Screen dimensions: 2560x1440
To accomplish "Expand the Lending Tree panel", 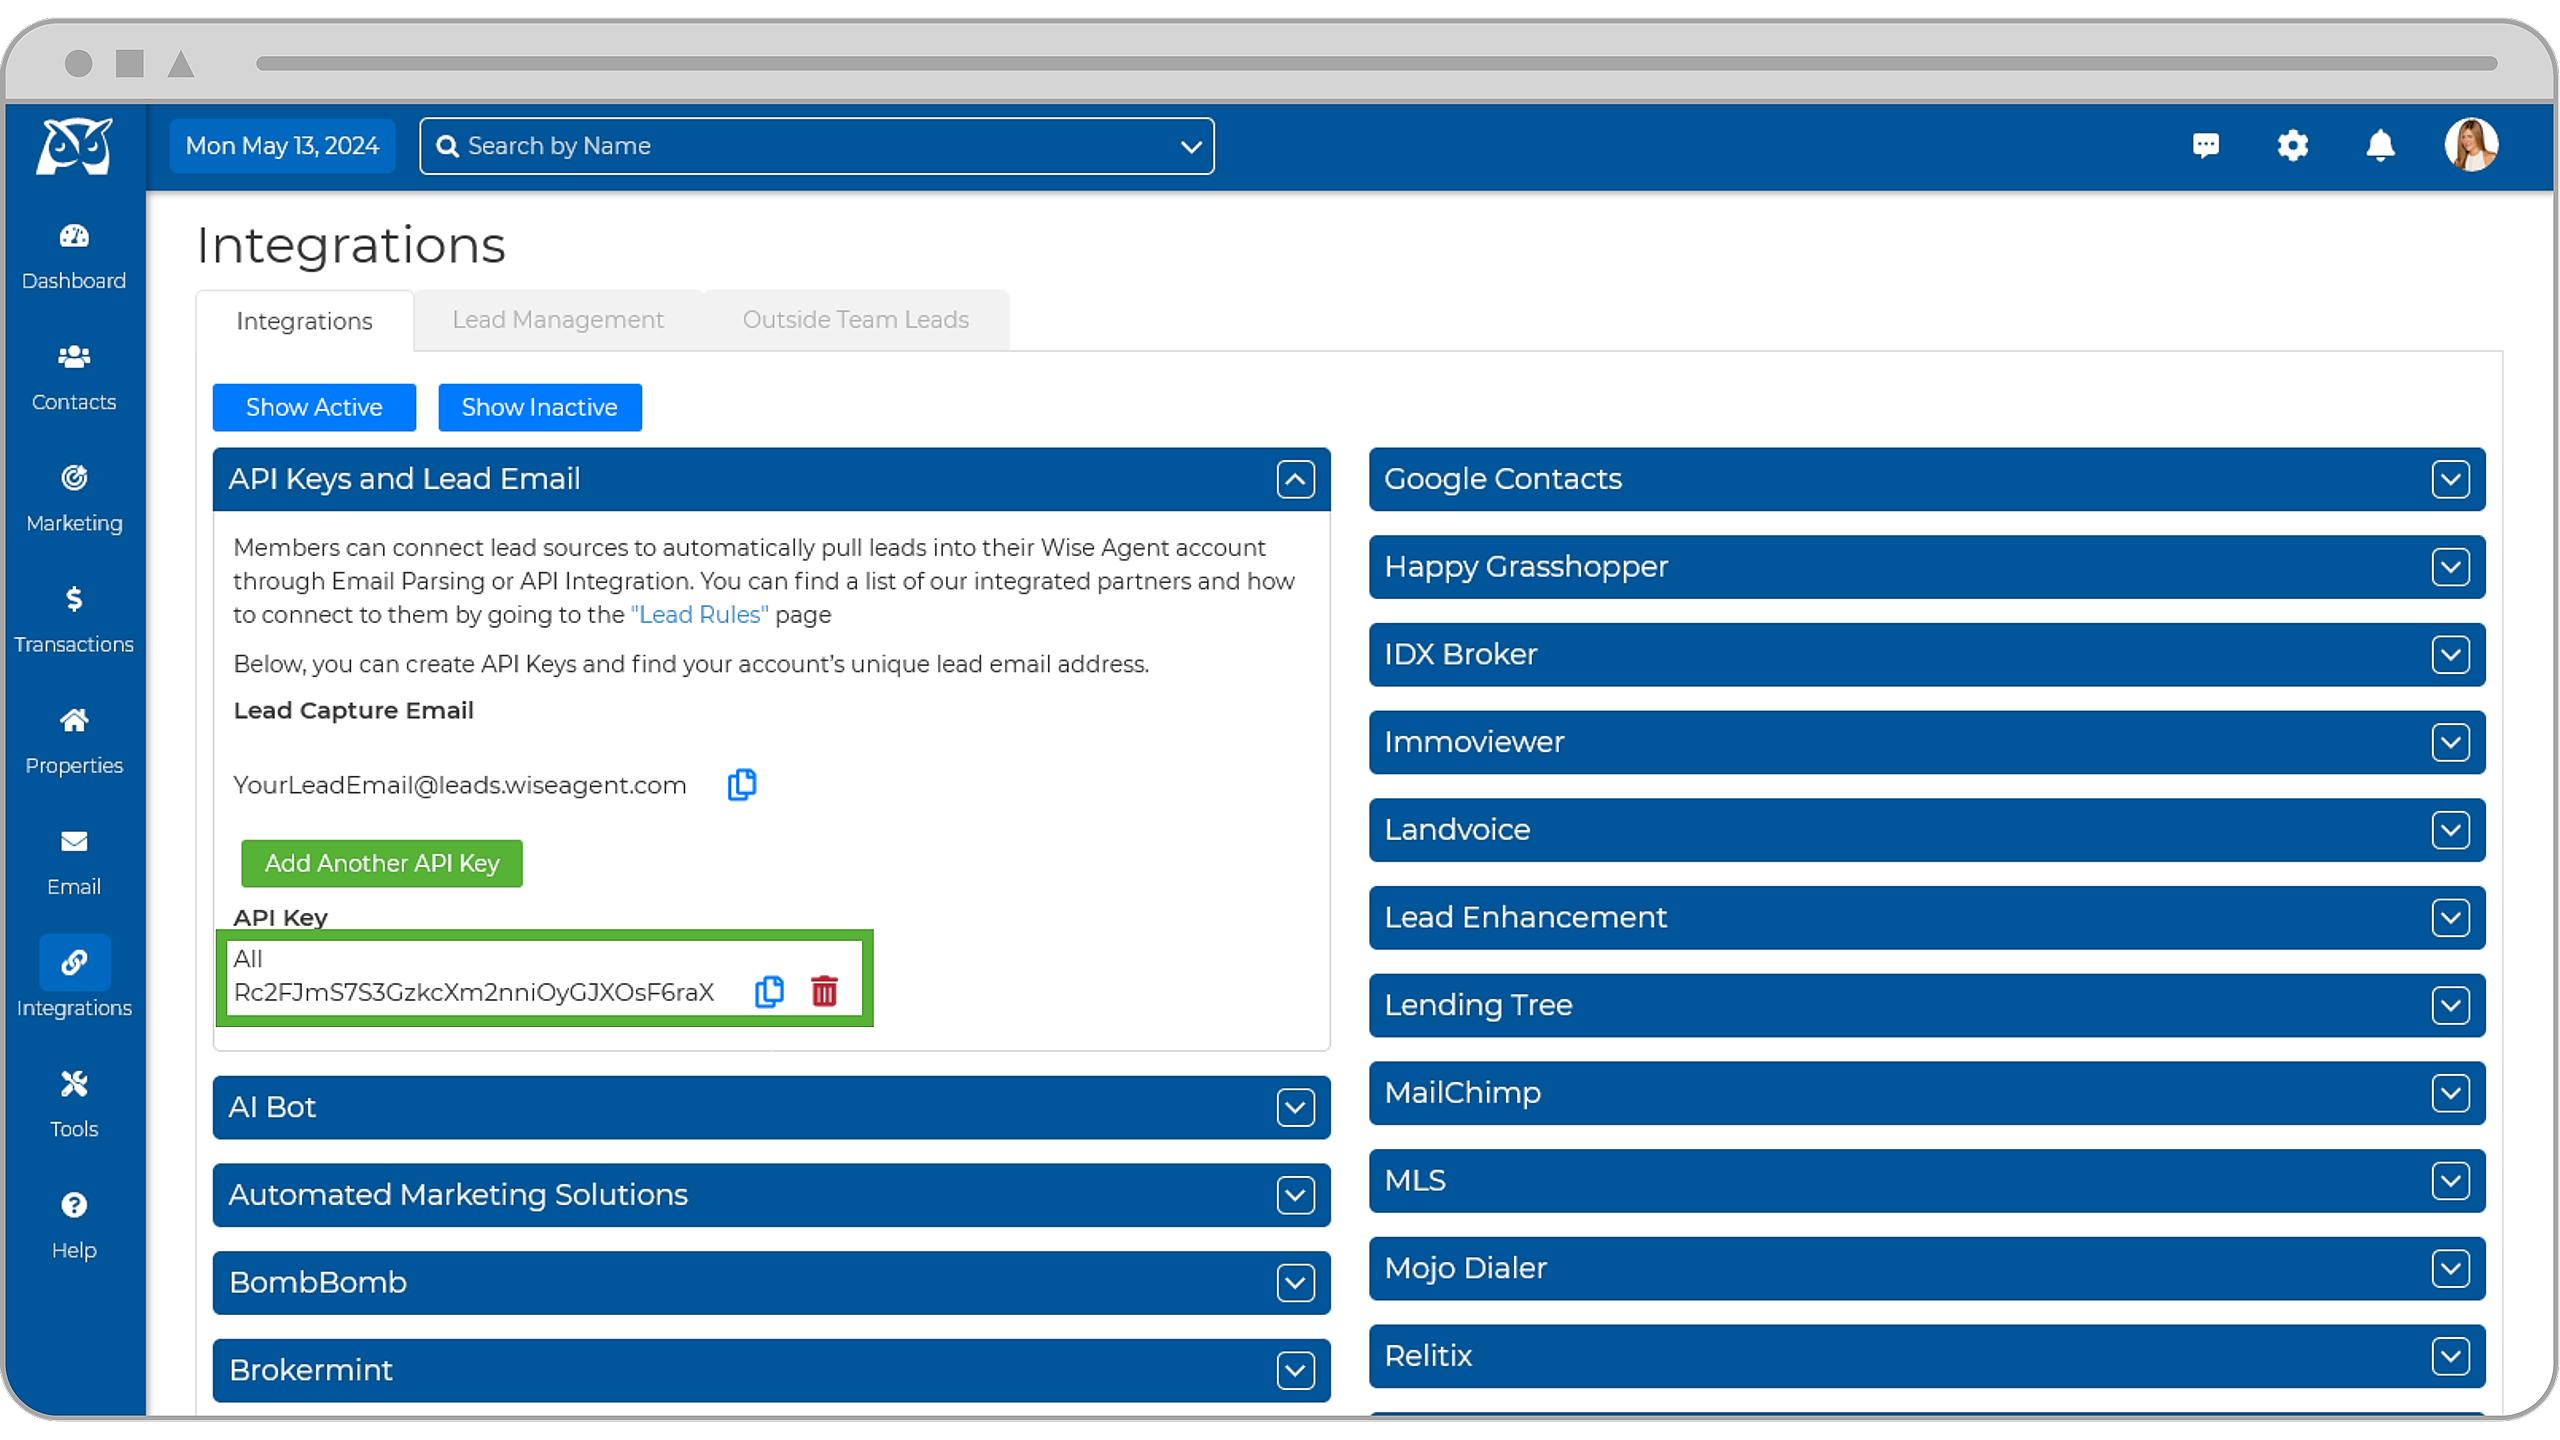I will 2451,1005.
